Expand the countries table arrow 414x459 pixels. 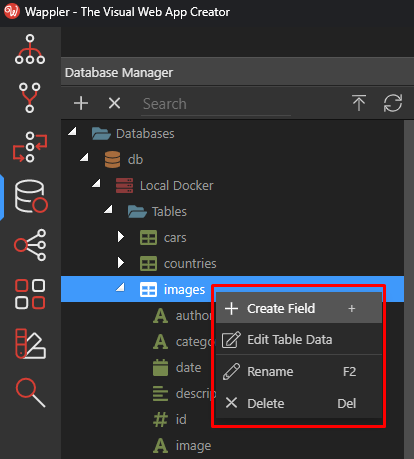click(x=121, y=263)
